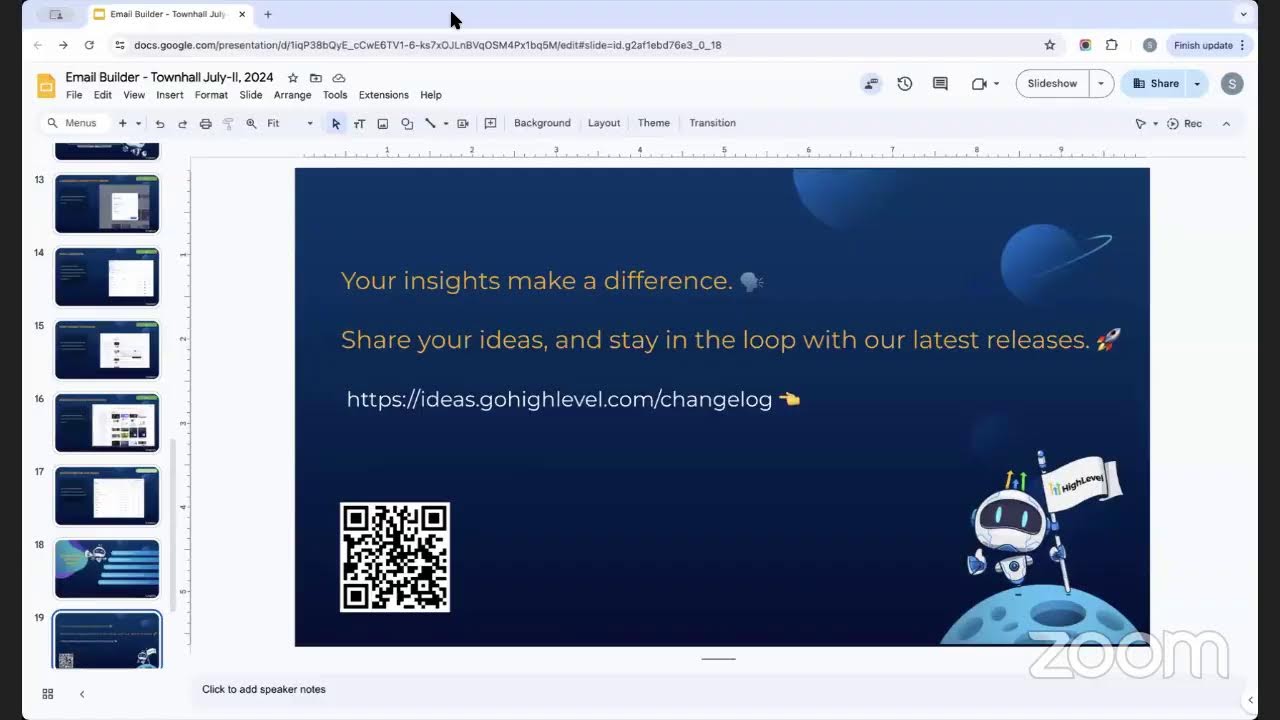The width and height of the screenshot is (1280, 720).
Task: Click the browser back arrow
Action: point(38,45)
